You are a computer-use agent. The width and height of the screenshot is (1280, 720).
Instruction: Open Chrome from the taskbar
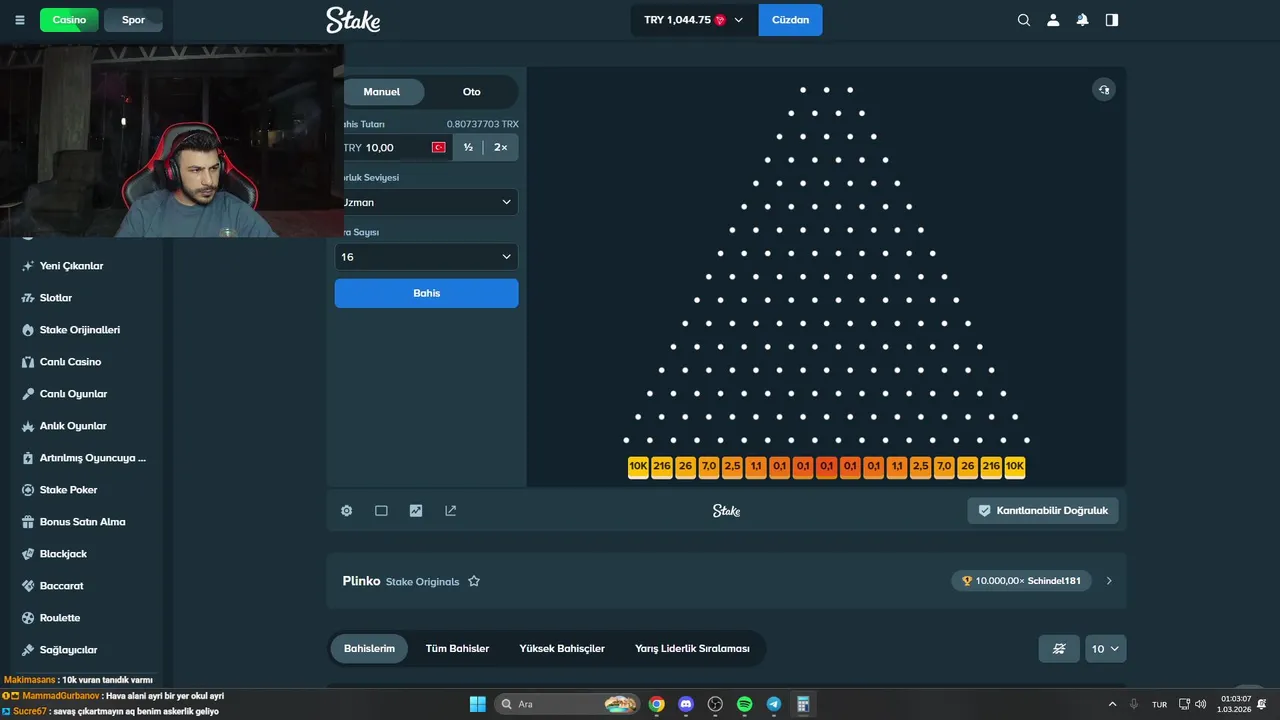pyautogui.click(x=656, y=704)
